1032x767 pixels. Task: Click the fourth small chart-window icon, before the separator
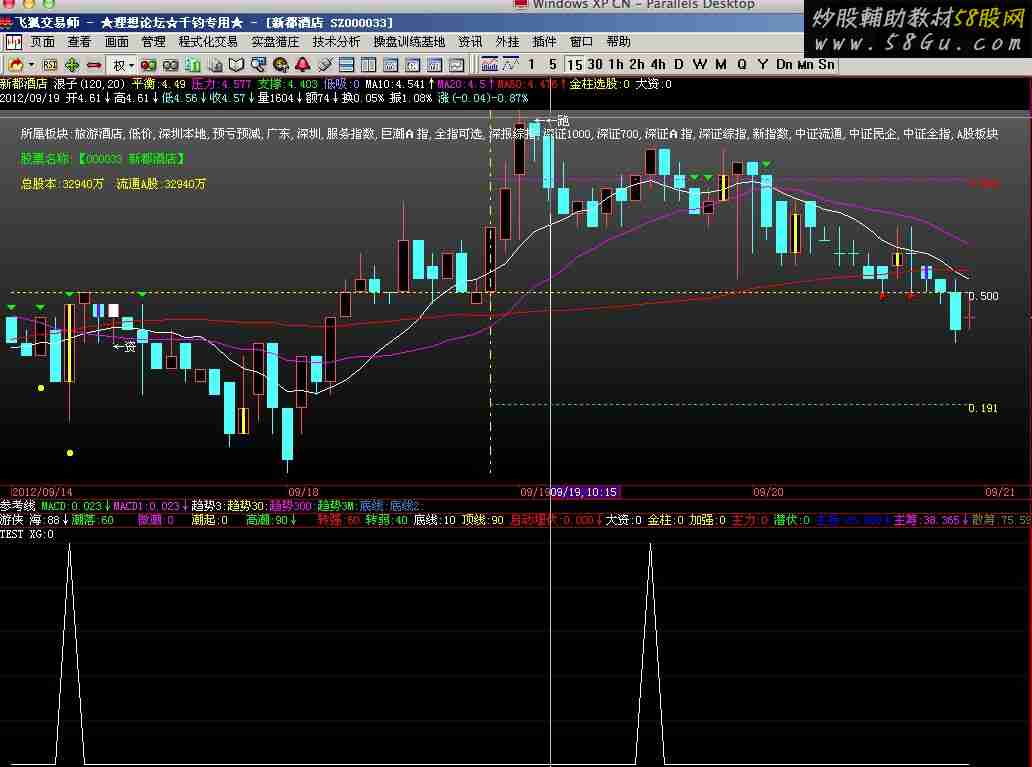tap(456, 65)
